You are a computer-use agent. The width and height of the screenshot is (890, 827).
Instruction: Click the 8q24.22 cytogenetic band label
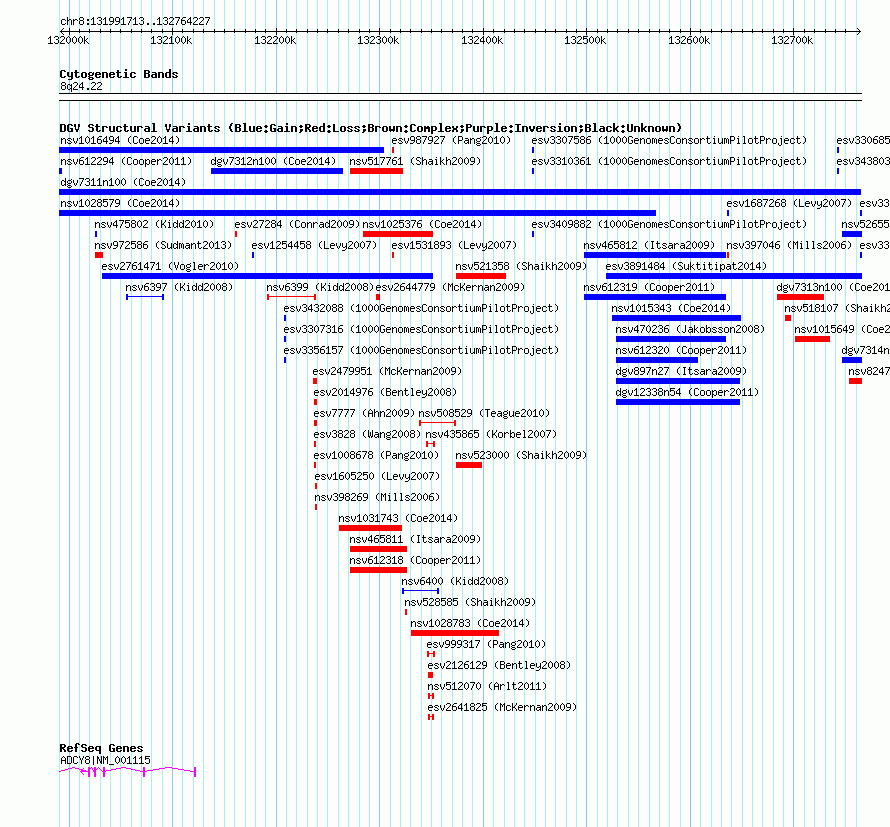coord(81,86)
